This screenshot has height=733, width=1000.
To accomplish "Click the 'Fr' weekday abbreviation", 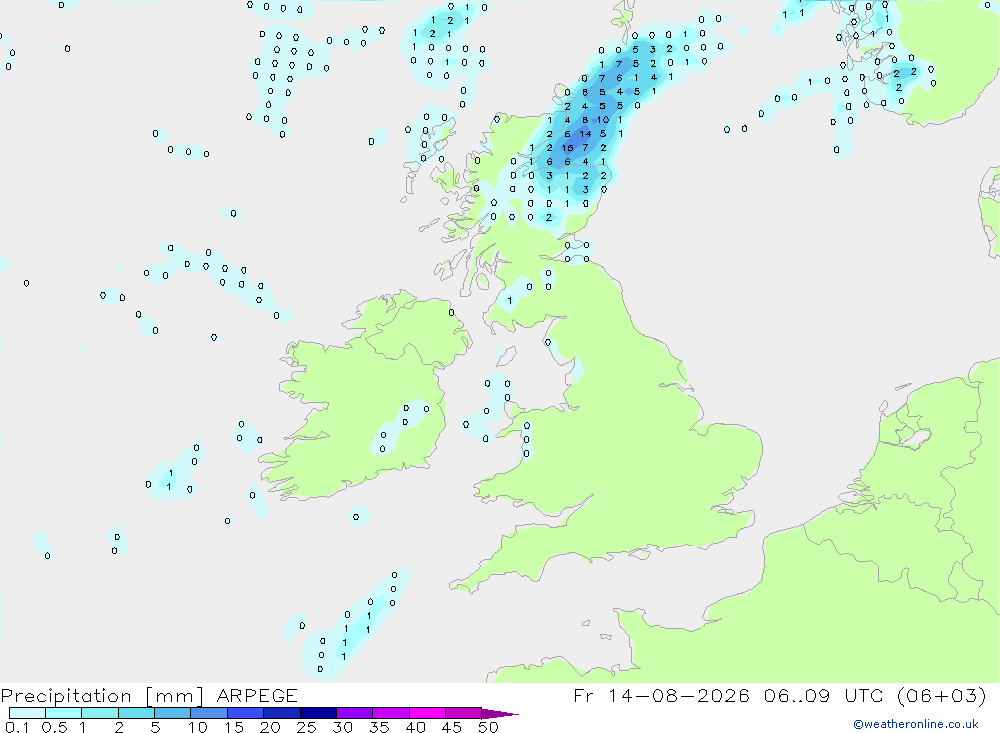I will click(583, 695).
